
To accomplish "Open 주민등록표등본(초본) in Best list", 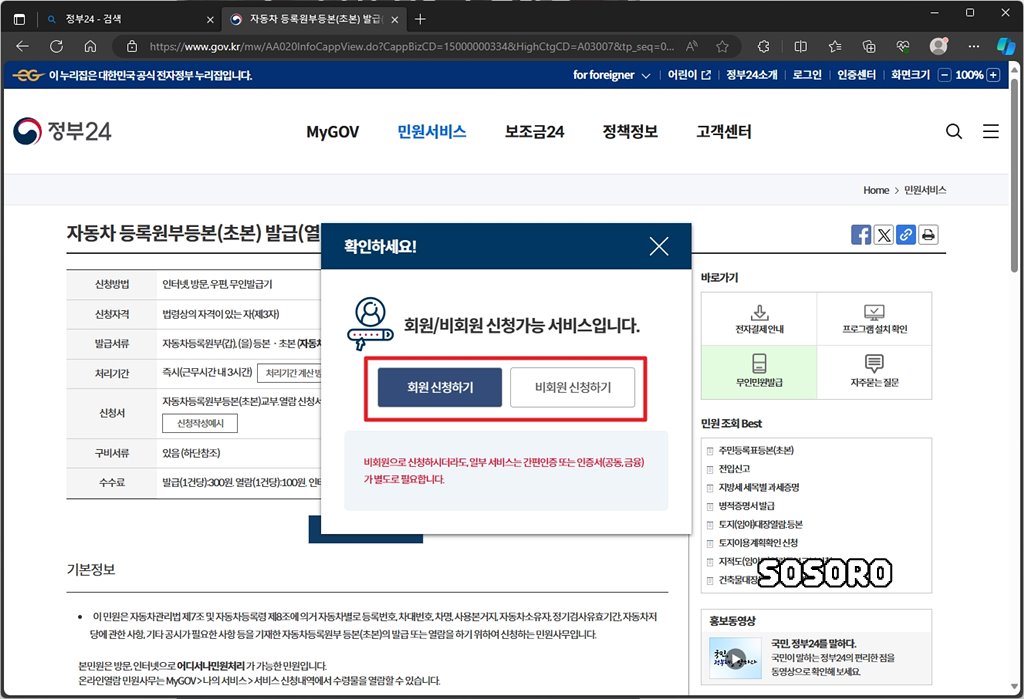I will [x=756, y=450].
